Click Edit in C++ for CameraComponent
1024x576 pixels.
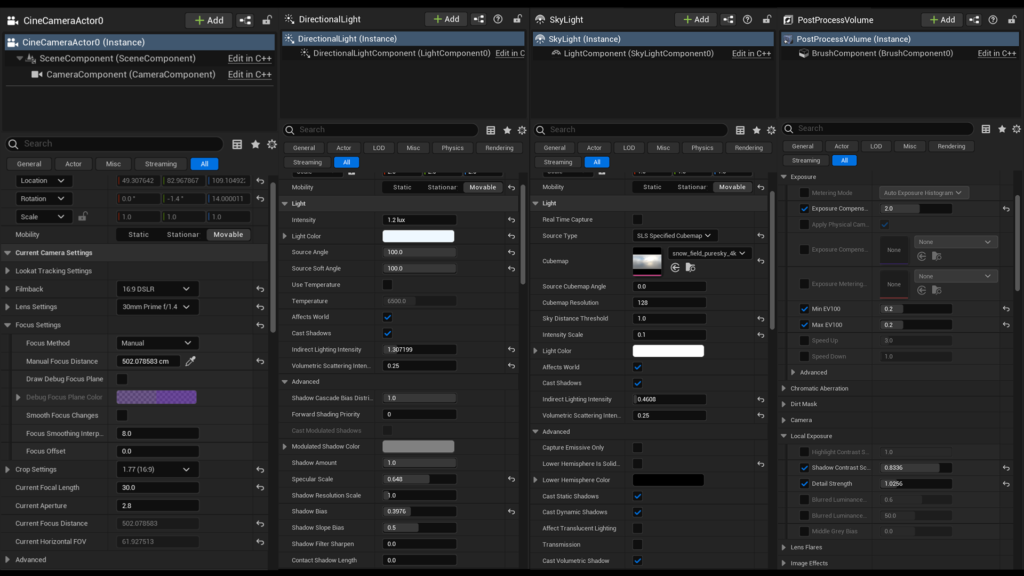[249, 75]
